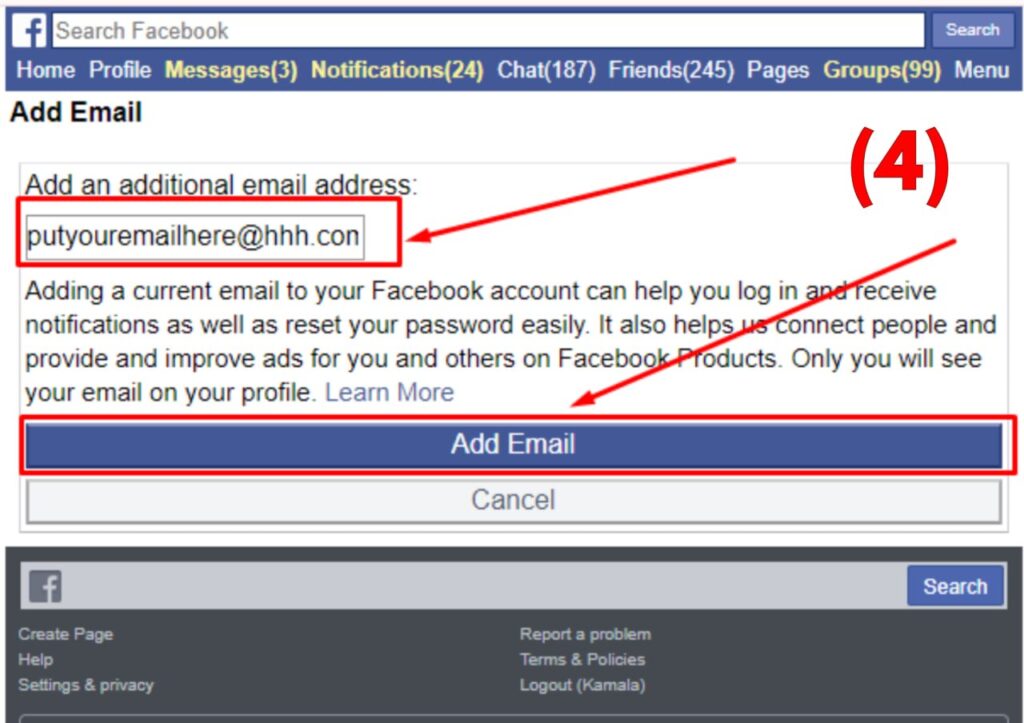Click the additional email address field

coord(195,237)
